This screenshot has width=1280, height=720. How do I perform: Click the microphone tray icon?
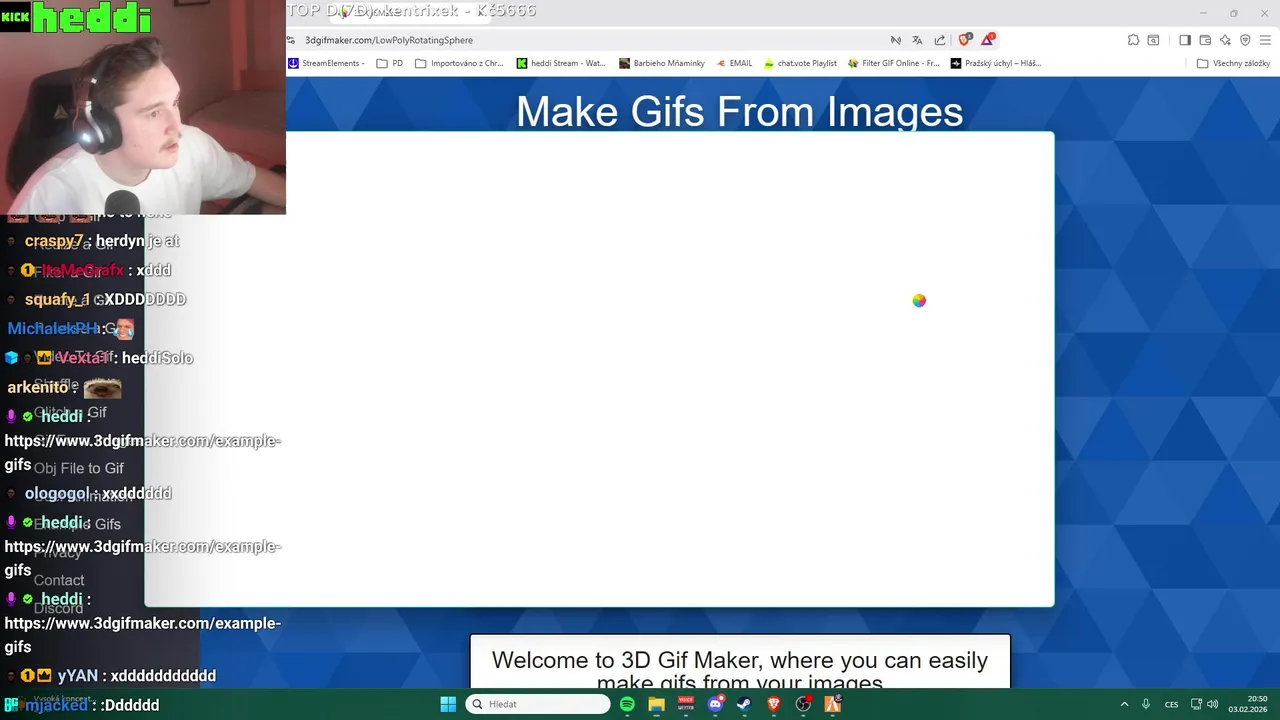coord(1146,704)
